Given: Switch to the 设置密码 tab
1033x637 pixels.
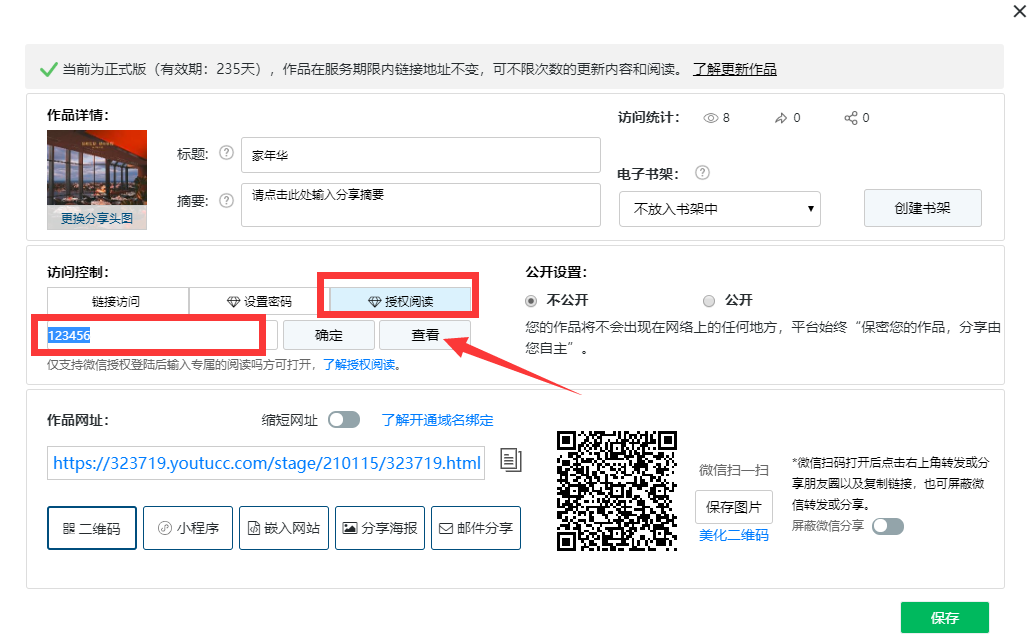Looking at the screenshot, I should tap(259, 301).
